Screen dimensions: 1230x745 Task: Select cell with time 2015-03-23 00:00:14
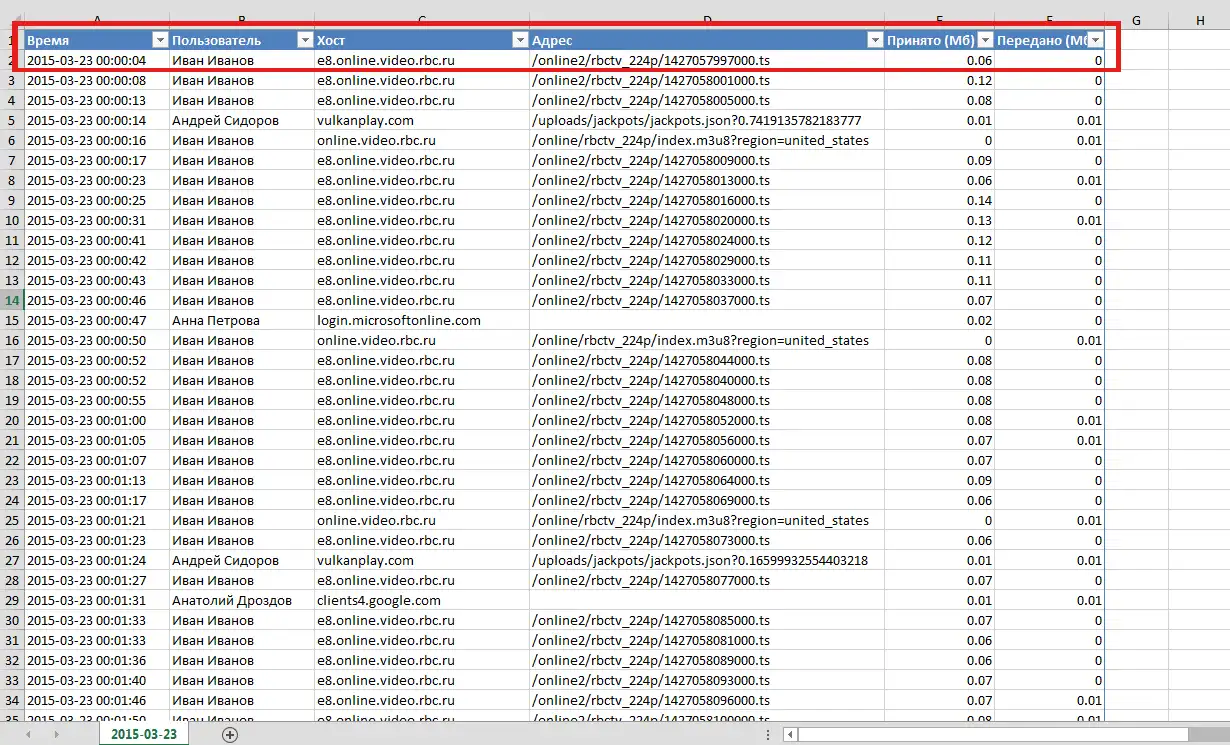96,120
